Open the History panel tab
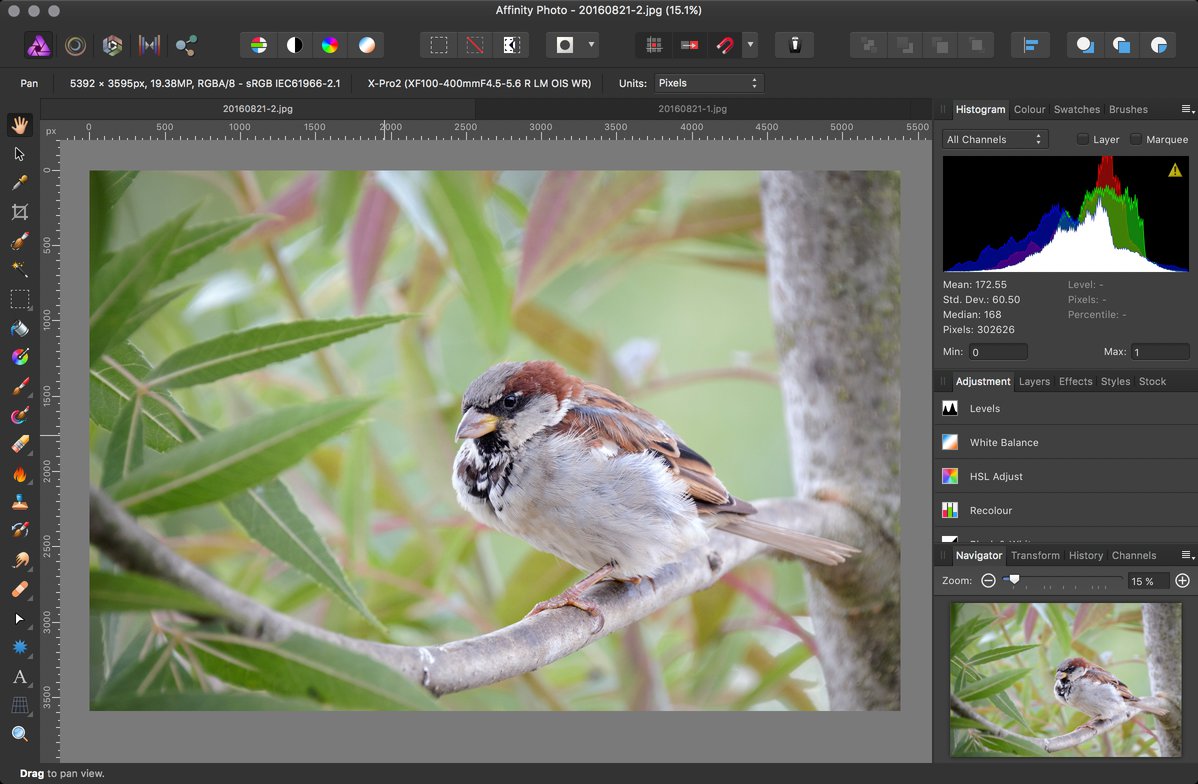This screenshot has height=784, width=1198. coord(1086,556)
